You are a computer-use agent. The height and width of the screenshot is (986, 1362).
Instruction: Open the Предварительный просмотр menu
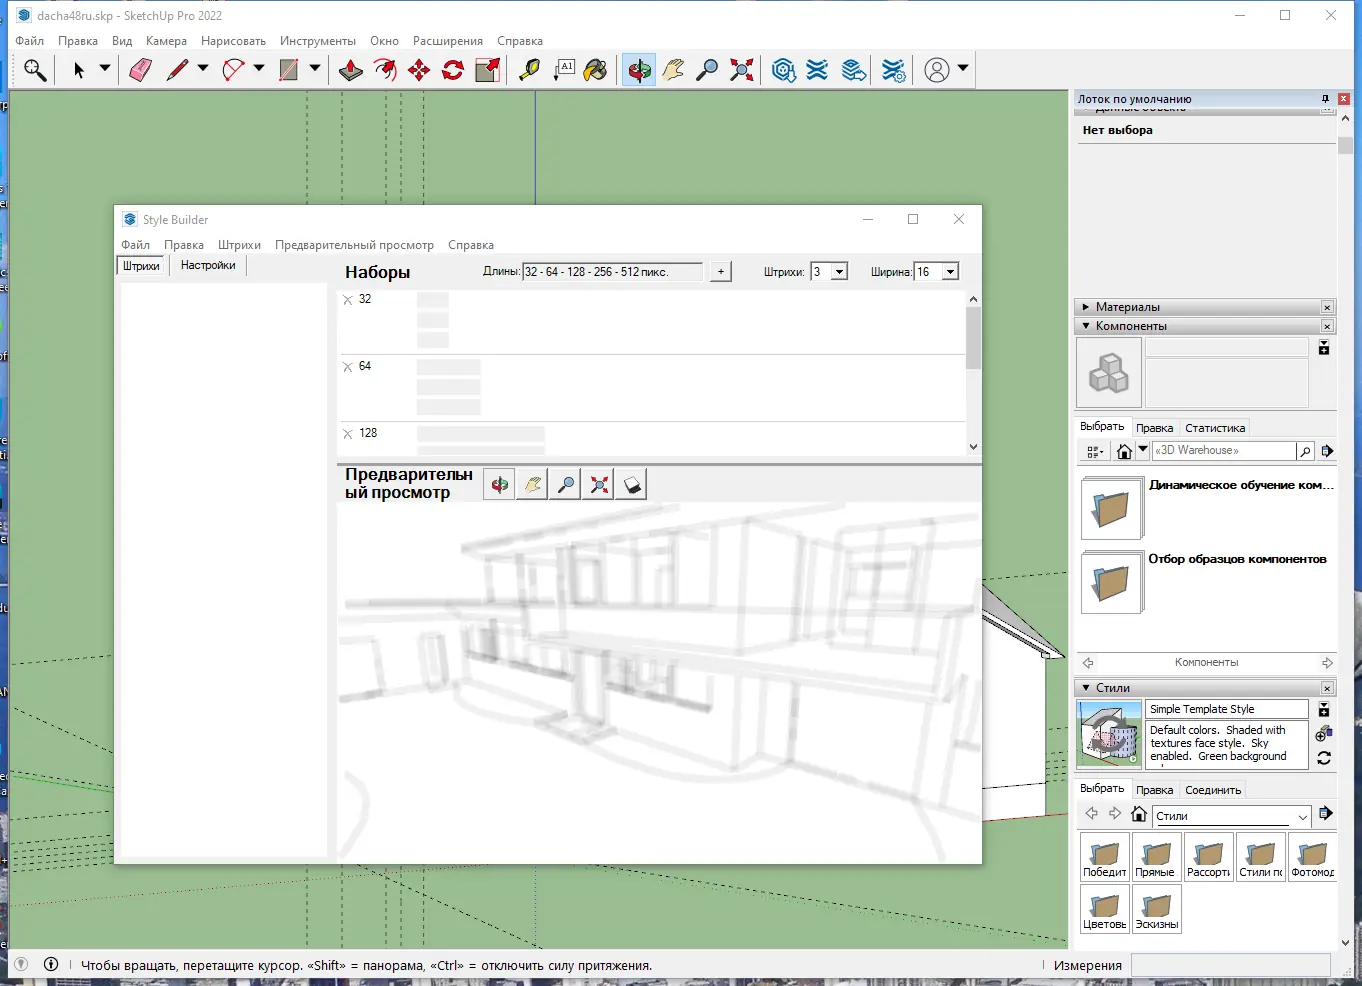(x=354, y=245)
